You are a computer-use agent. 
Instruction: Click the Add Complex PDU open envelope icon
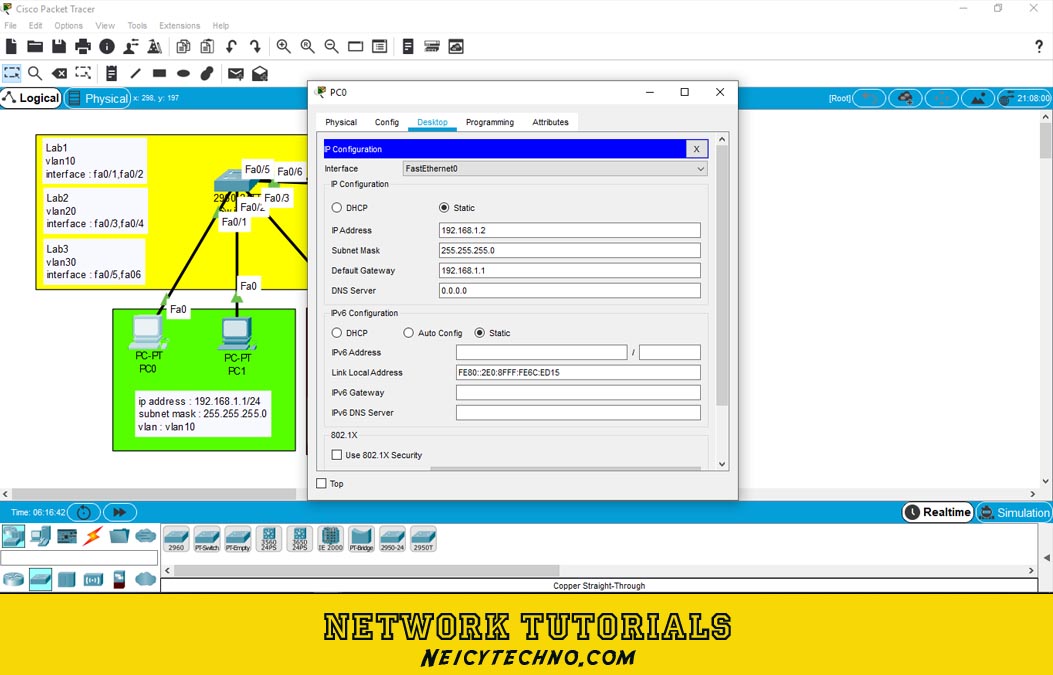click(x=260, y=73)
